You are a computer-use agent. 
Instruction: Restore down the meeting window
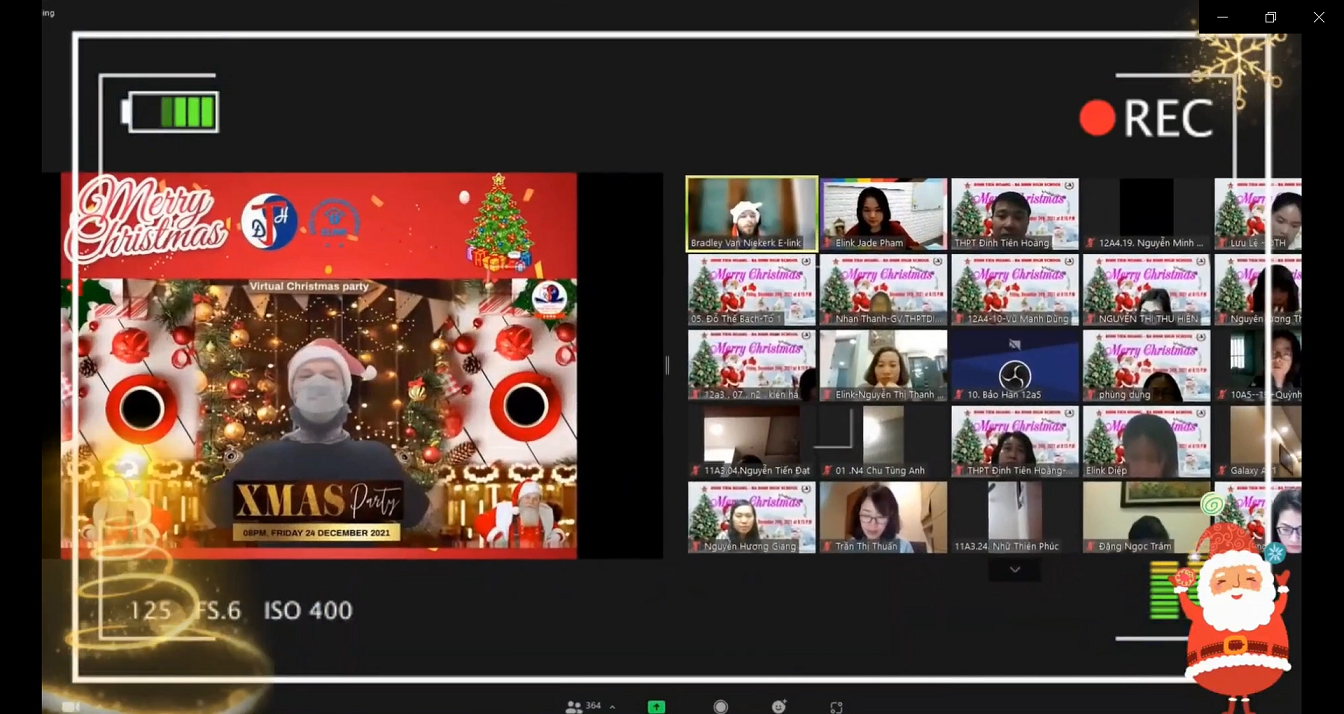coord(1270,17)
